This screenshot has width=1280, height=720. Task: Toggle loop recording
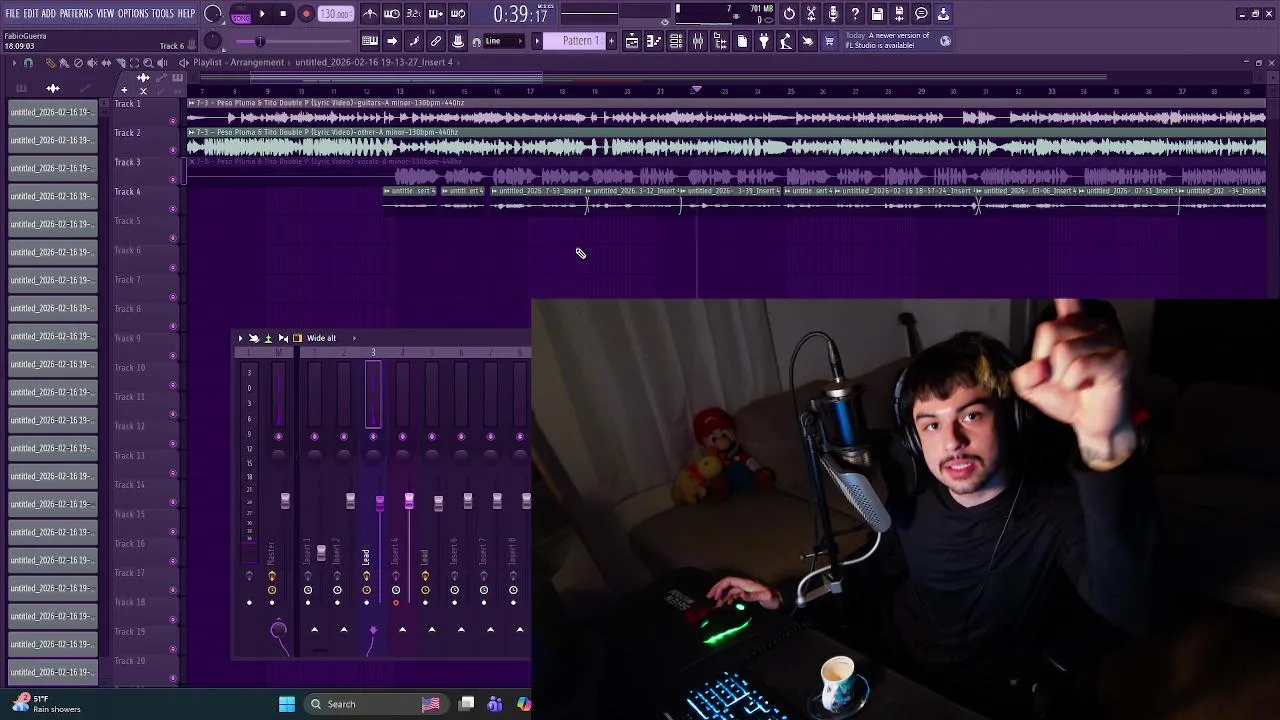pos(458,14)
